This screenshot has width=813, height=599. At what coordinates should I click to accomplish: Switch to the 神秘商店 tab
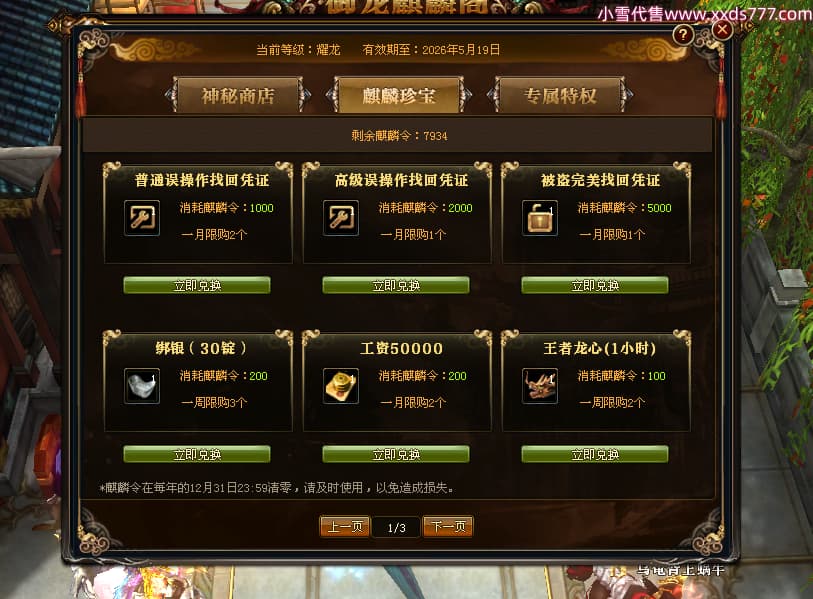[x=238, y=95]
